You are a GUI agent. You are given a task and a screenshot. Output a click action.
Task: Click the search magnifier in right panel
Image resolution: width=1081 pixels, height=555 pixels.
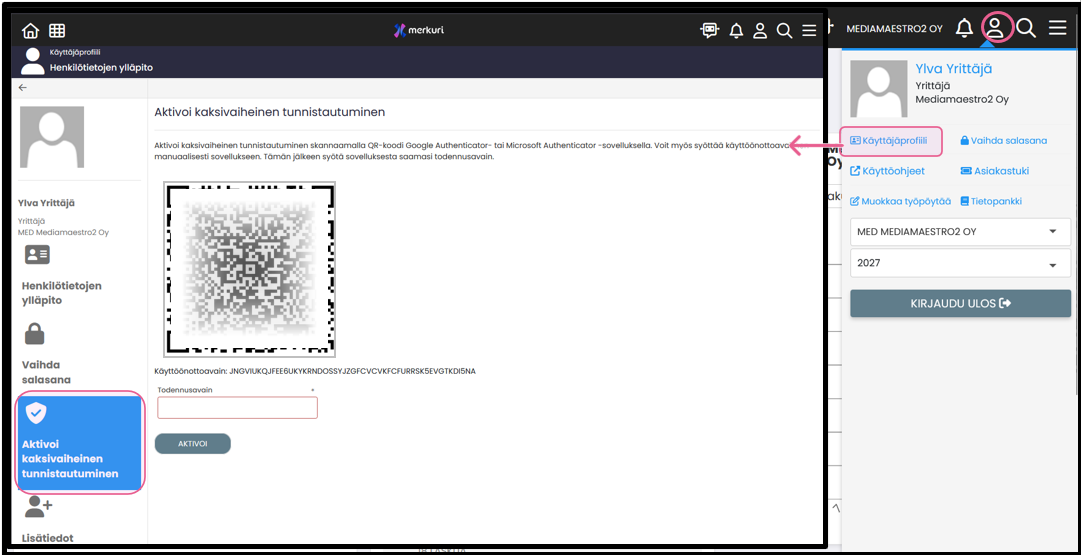1026,28
